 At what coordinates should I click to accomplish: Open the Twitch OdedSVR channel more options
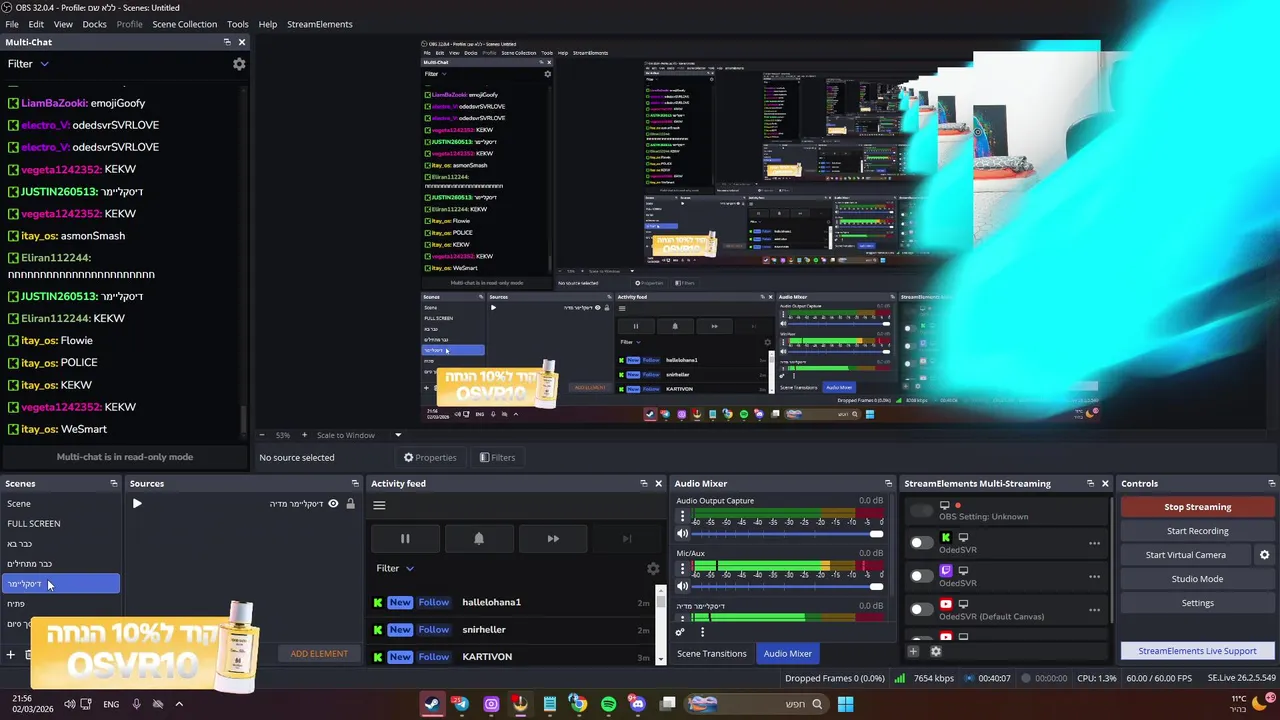(x=1094, y=576)
